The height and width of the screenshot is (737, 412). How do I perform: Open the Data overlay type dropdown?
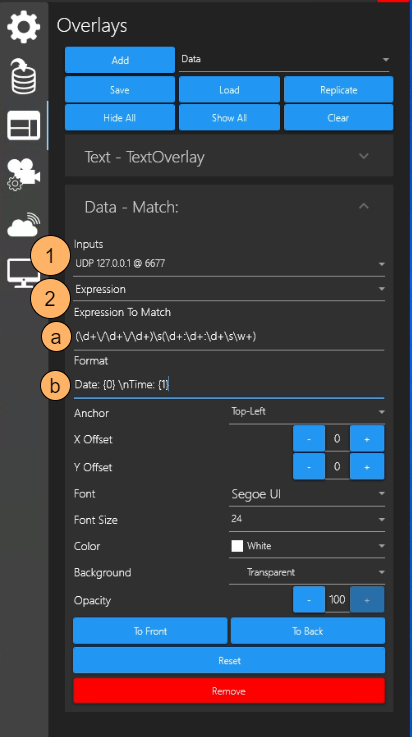click(284, 60)
